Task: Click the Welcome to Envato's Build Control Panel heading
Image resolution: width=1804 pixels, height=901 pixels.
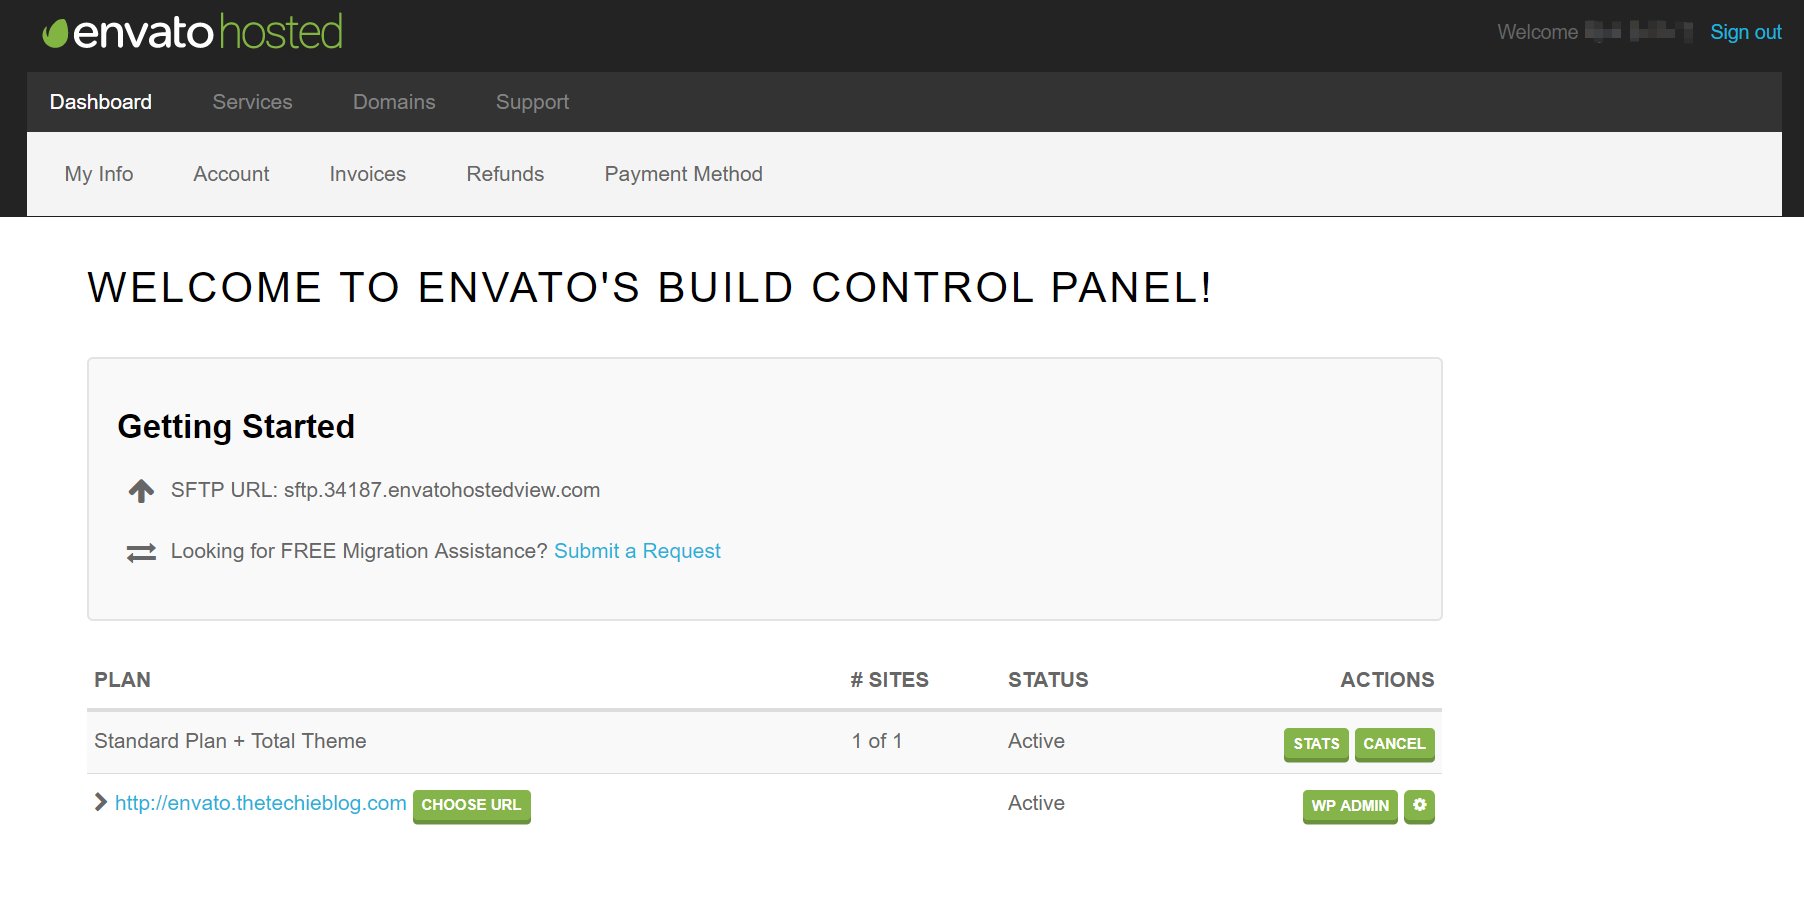Action: (650, 288)
